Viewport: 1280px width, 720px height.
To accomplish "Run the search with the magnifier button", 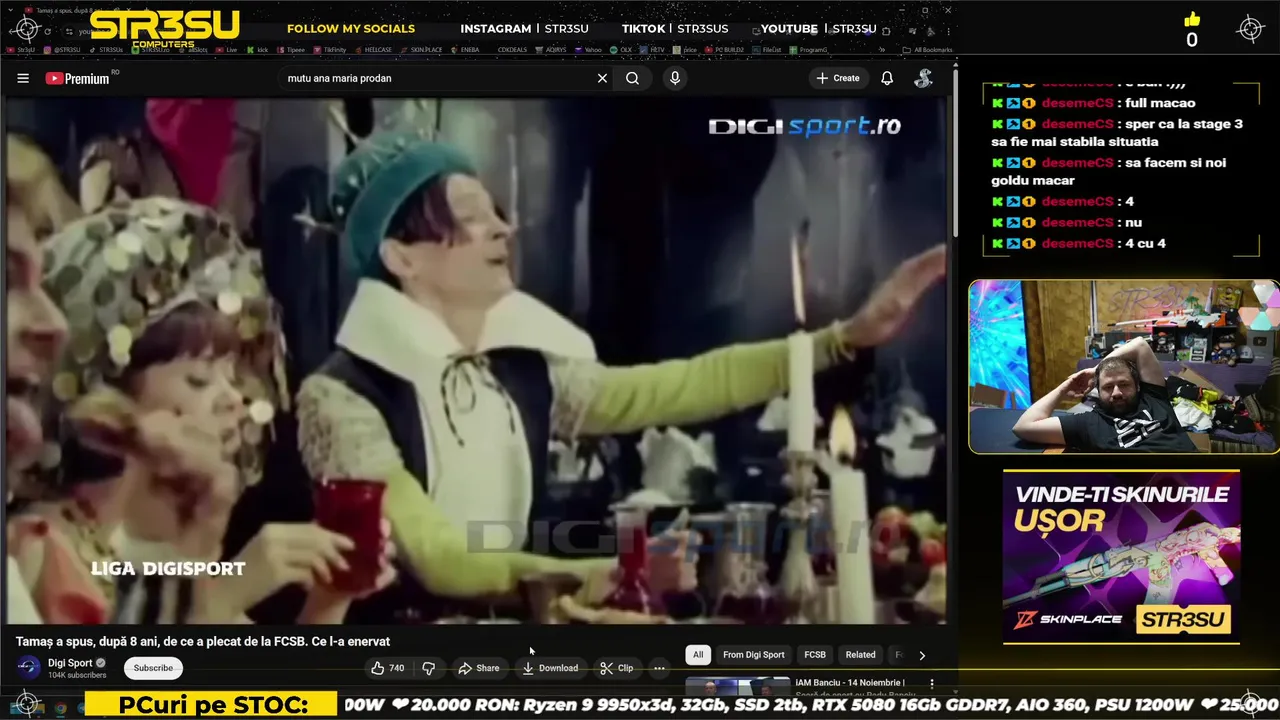I will coord(632,78).
